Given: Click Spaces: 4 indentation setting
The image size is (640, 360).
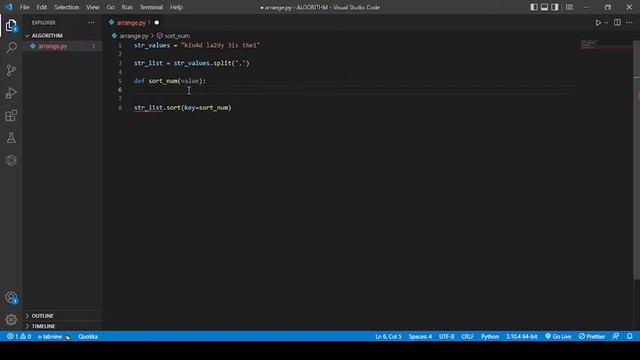Looking at the screenshot, I should click(x=420, y=337).
